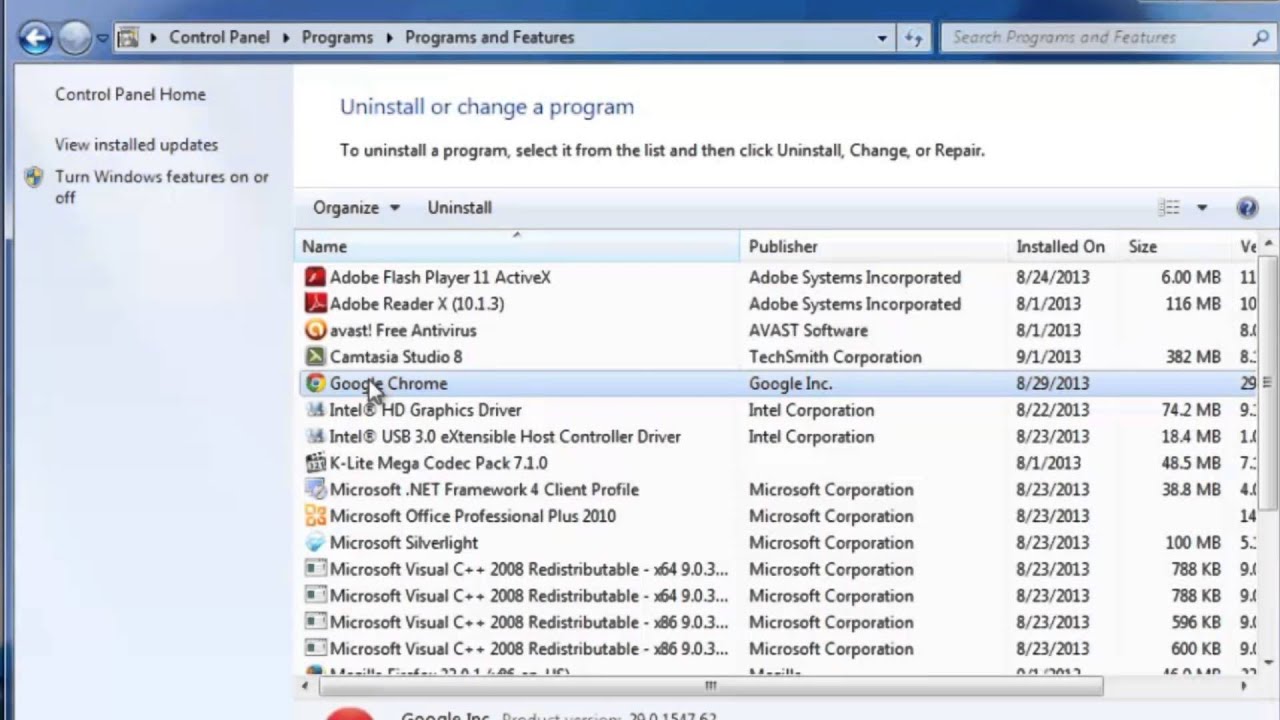Click the Intel USB 3.0 Controller Driver icon
Screen dimensions: 1280x720
coord(315,437)
